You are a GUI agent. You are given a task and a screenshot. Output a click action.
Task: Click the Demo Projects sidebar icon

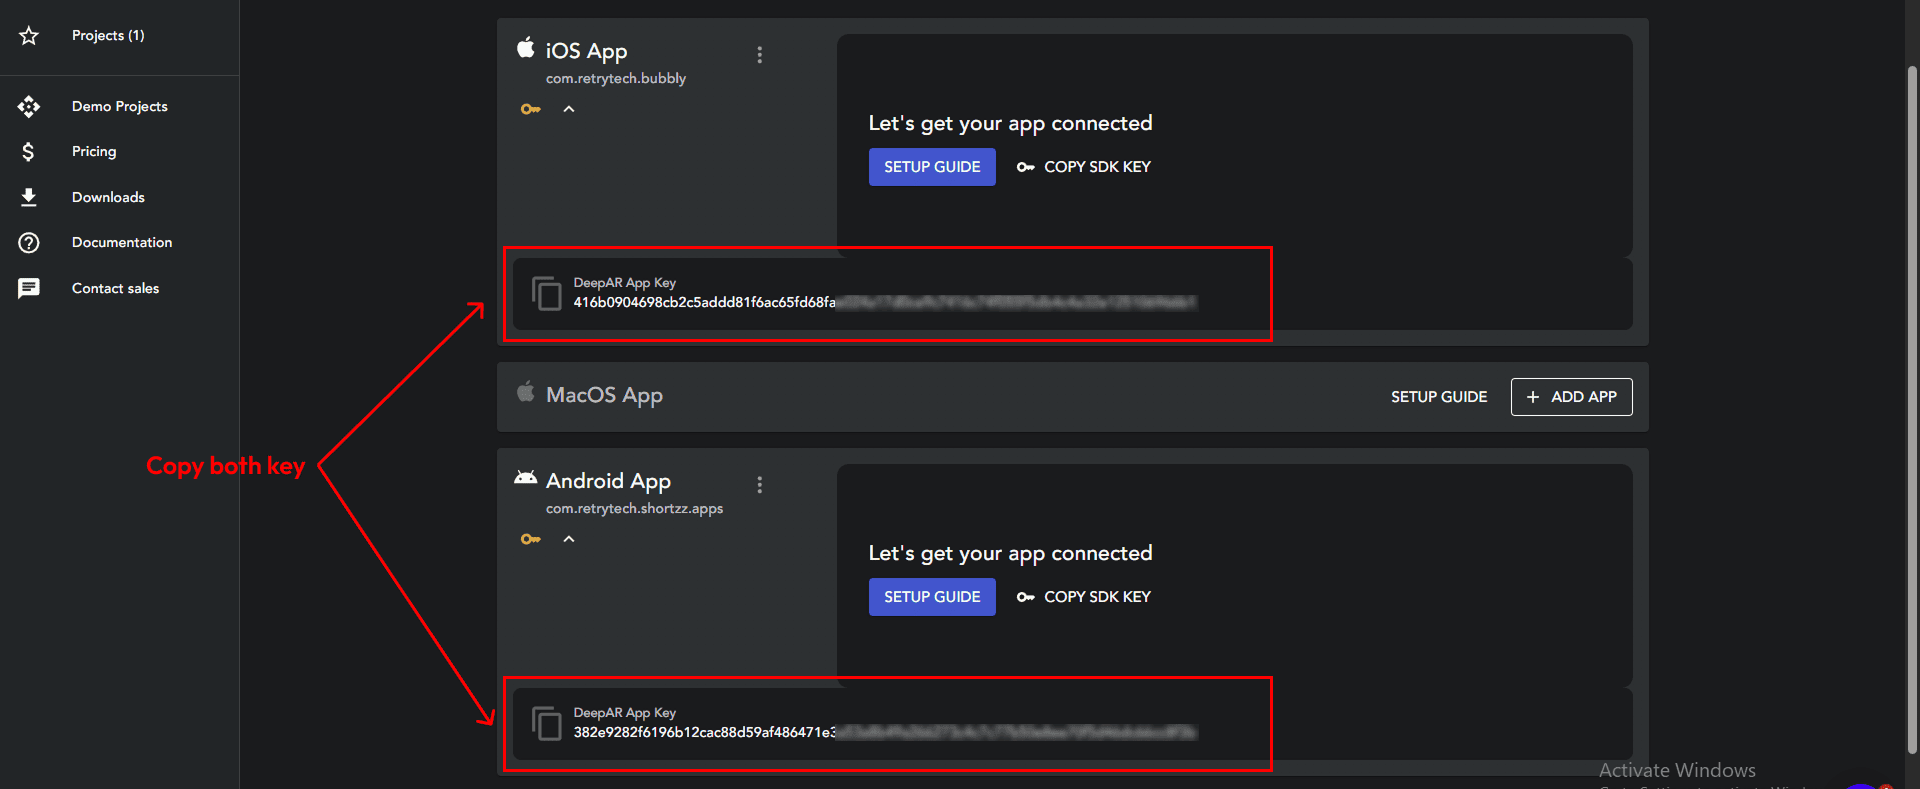[x=29, y=106]
